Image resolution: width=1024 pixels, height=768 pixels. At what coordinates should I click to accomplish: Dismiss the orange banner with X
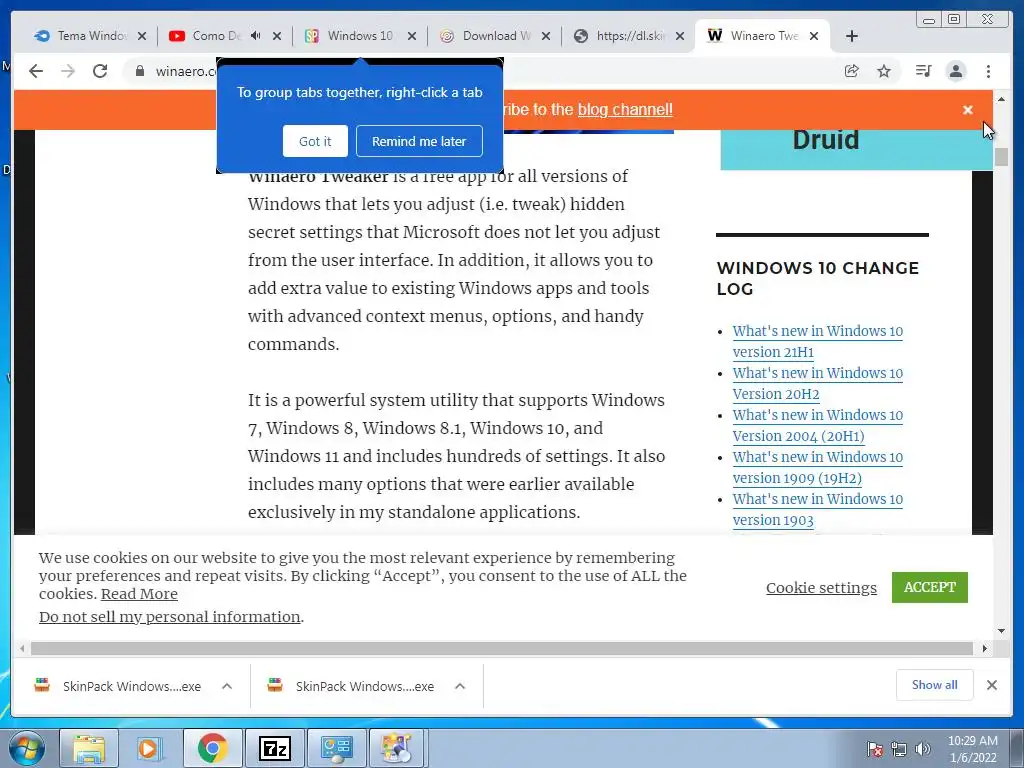click(x=968, y=110)
